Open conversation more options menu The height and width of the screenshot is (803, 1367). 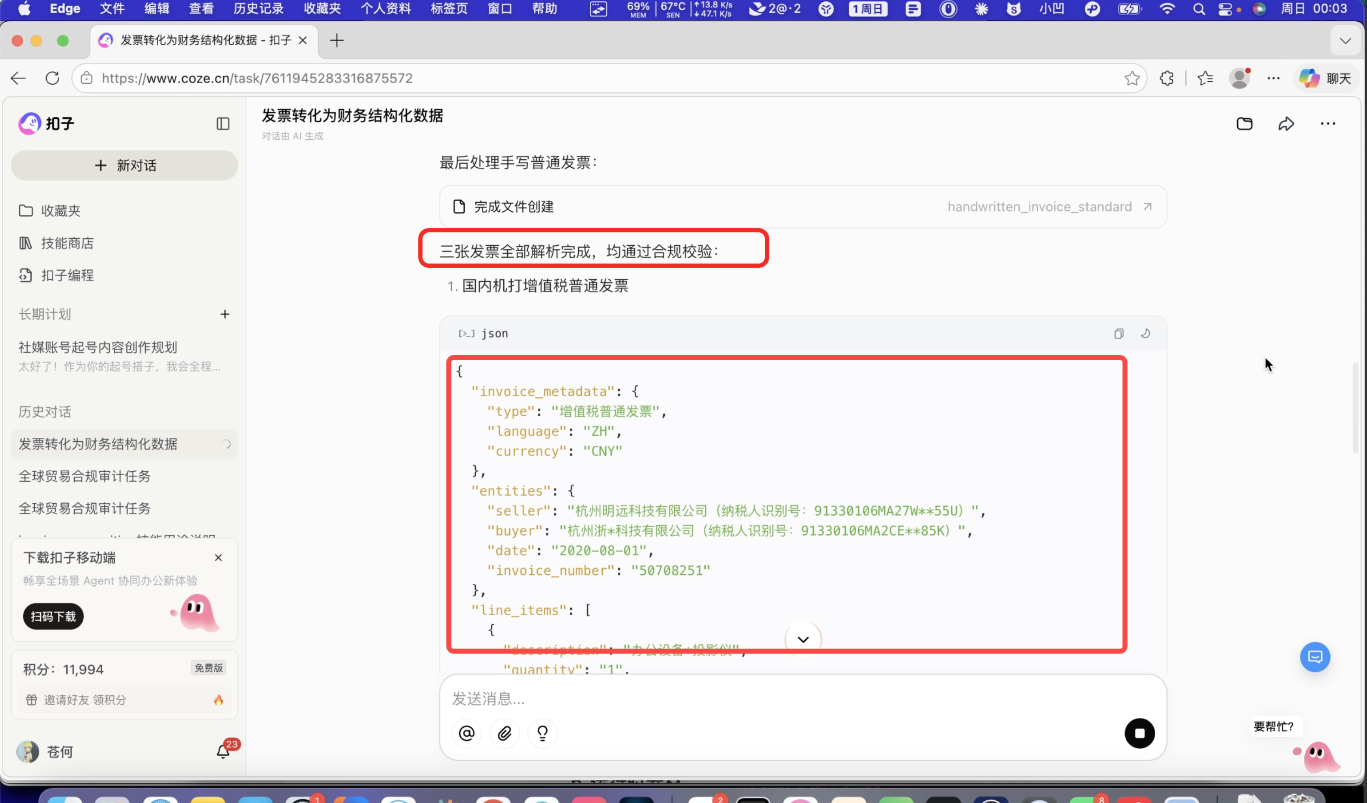click(x=1328, y=124)
